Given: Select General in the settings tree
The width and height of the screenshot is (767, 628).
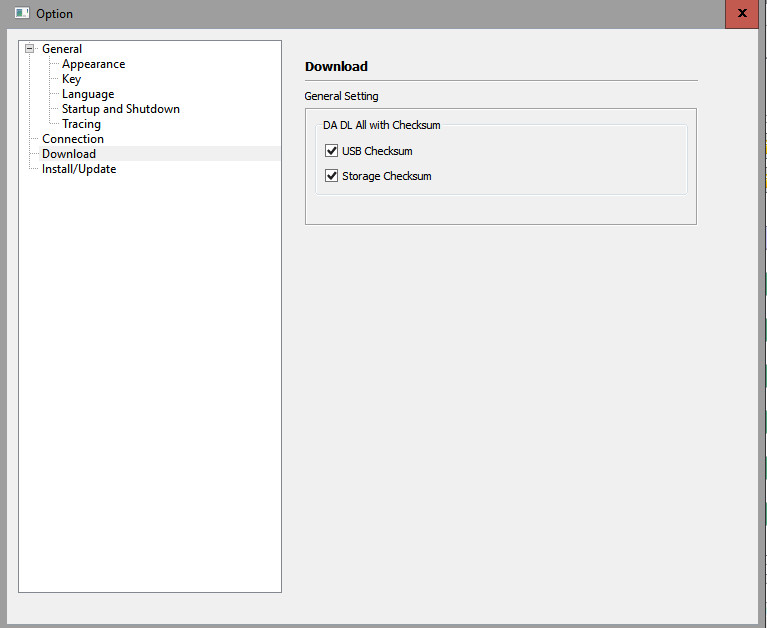Looking at the screenshot, I should tap(62, 49).
